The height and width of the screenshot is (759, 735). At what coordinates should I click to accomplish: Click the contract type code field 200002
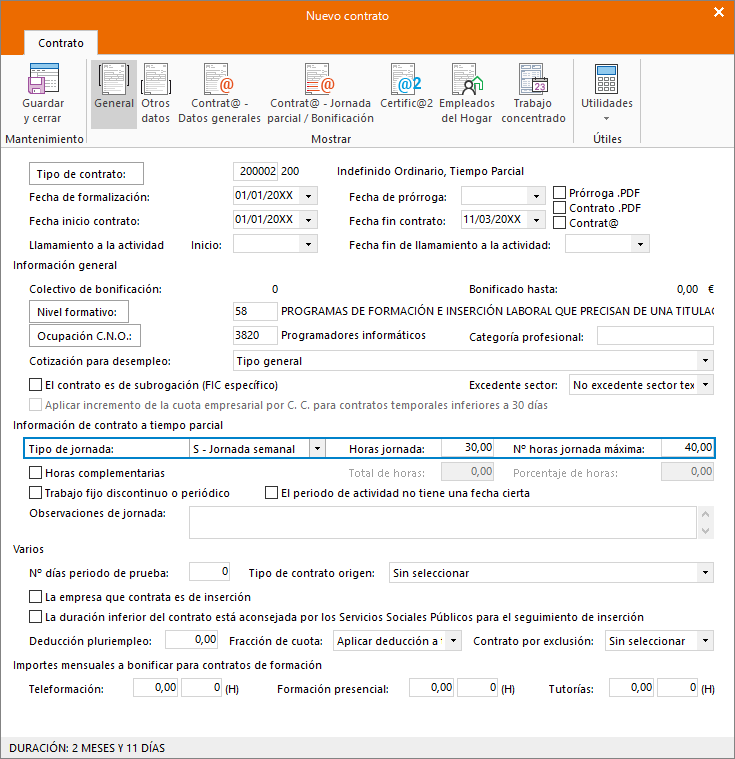(x=256, y=171)
